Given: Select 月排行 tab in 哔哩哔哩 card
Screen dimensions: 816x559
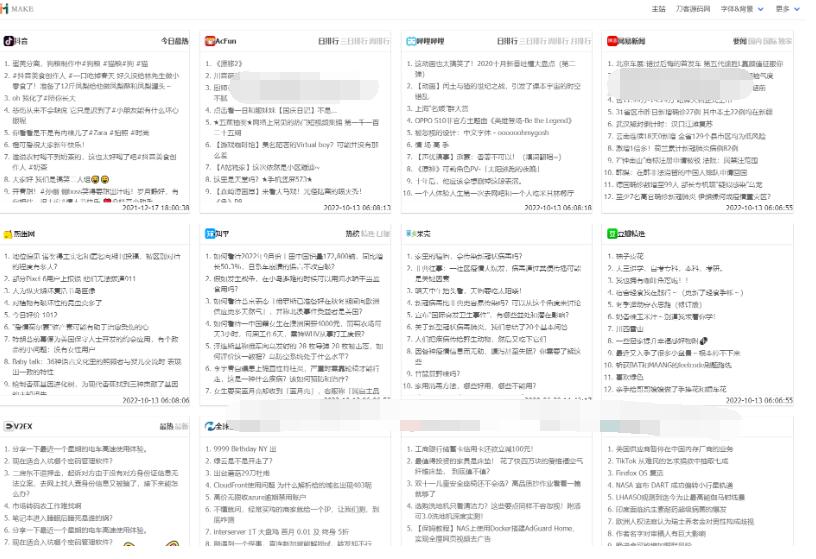Looking at the screenshot, I should click(x=581, y=41).
